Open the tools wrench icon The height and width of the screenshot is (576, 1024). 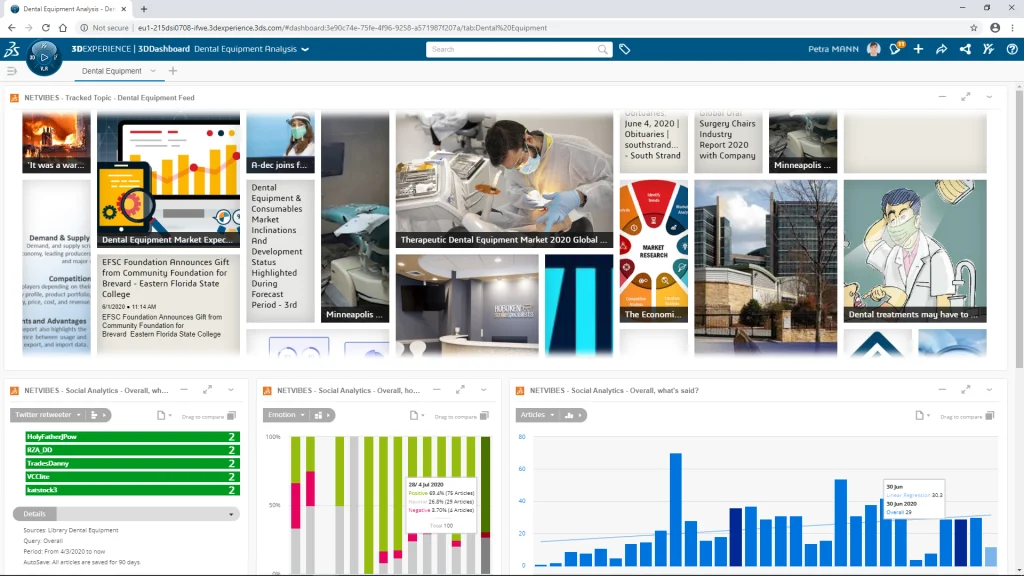coord(988,49)
